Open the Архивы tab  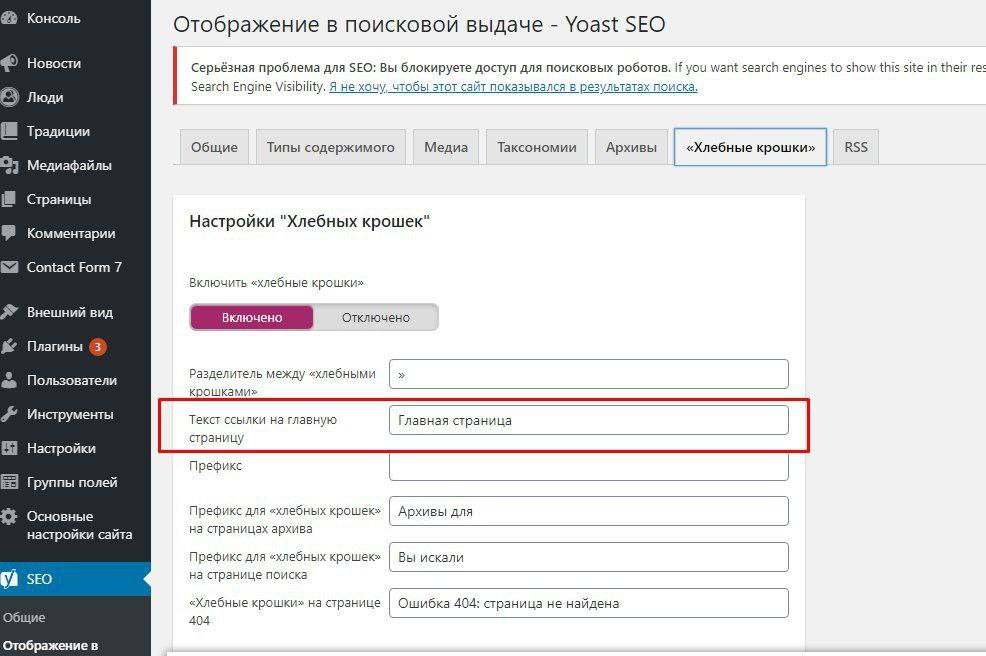click(x=631, y=147)
